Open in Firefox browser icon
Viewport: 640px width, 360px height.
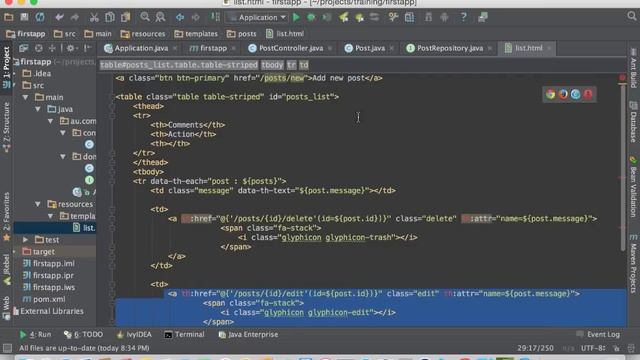tap(563, 95)
